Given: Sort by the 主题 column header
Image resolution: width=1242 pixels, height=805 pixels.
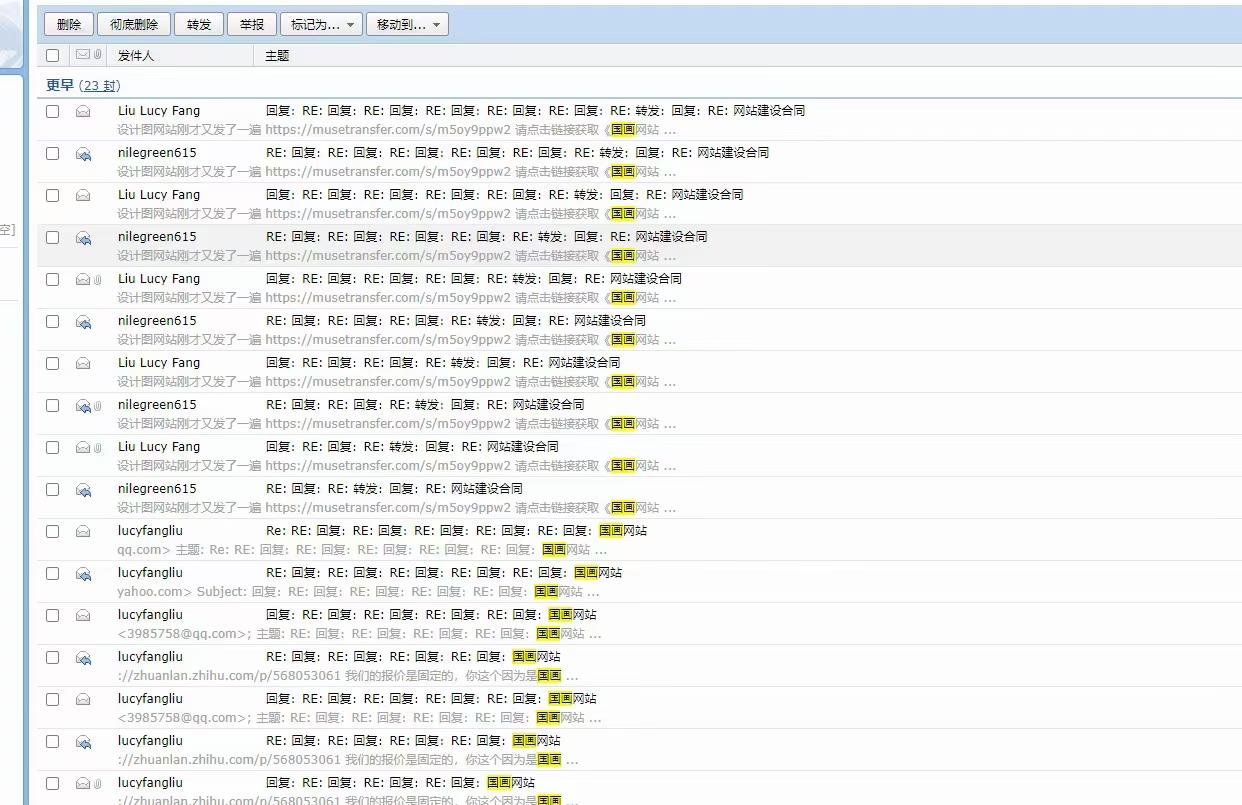Looking at the screenshot, I should 277,56.
